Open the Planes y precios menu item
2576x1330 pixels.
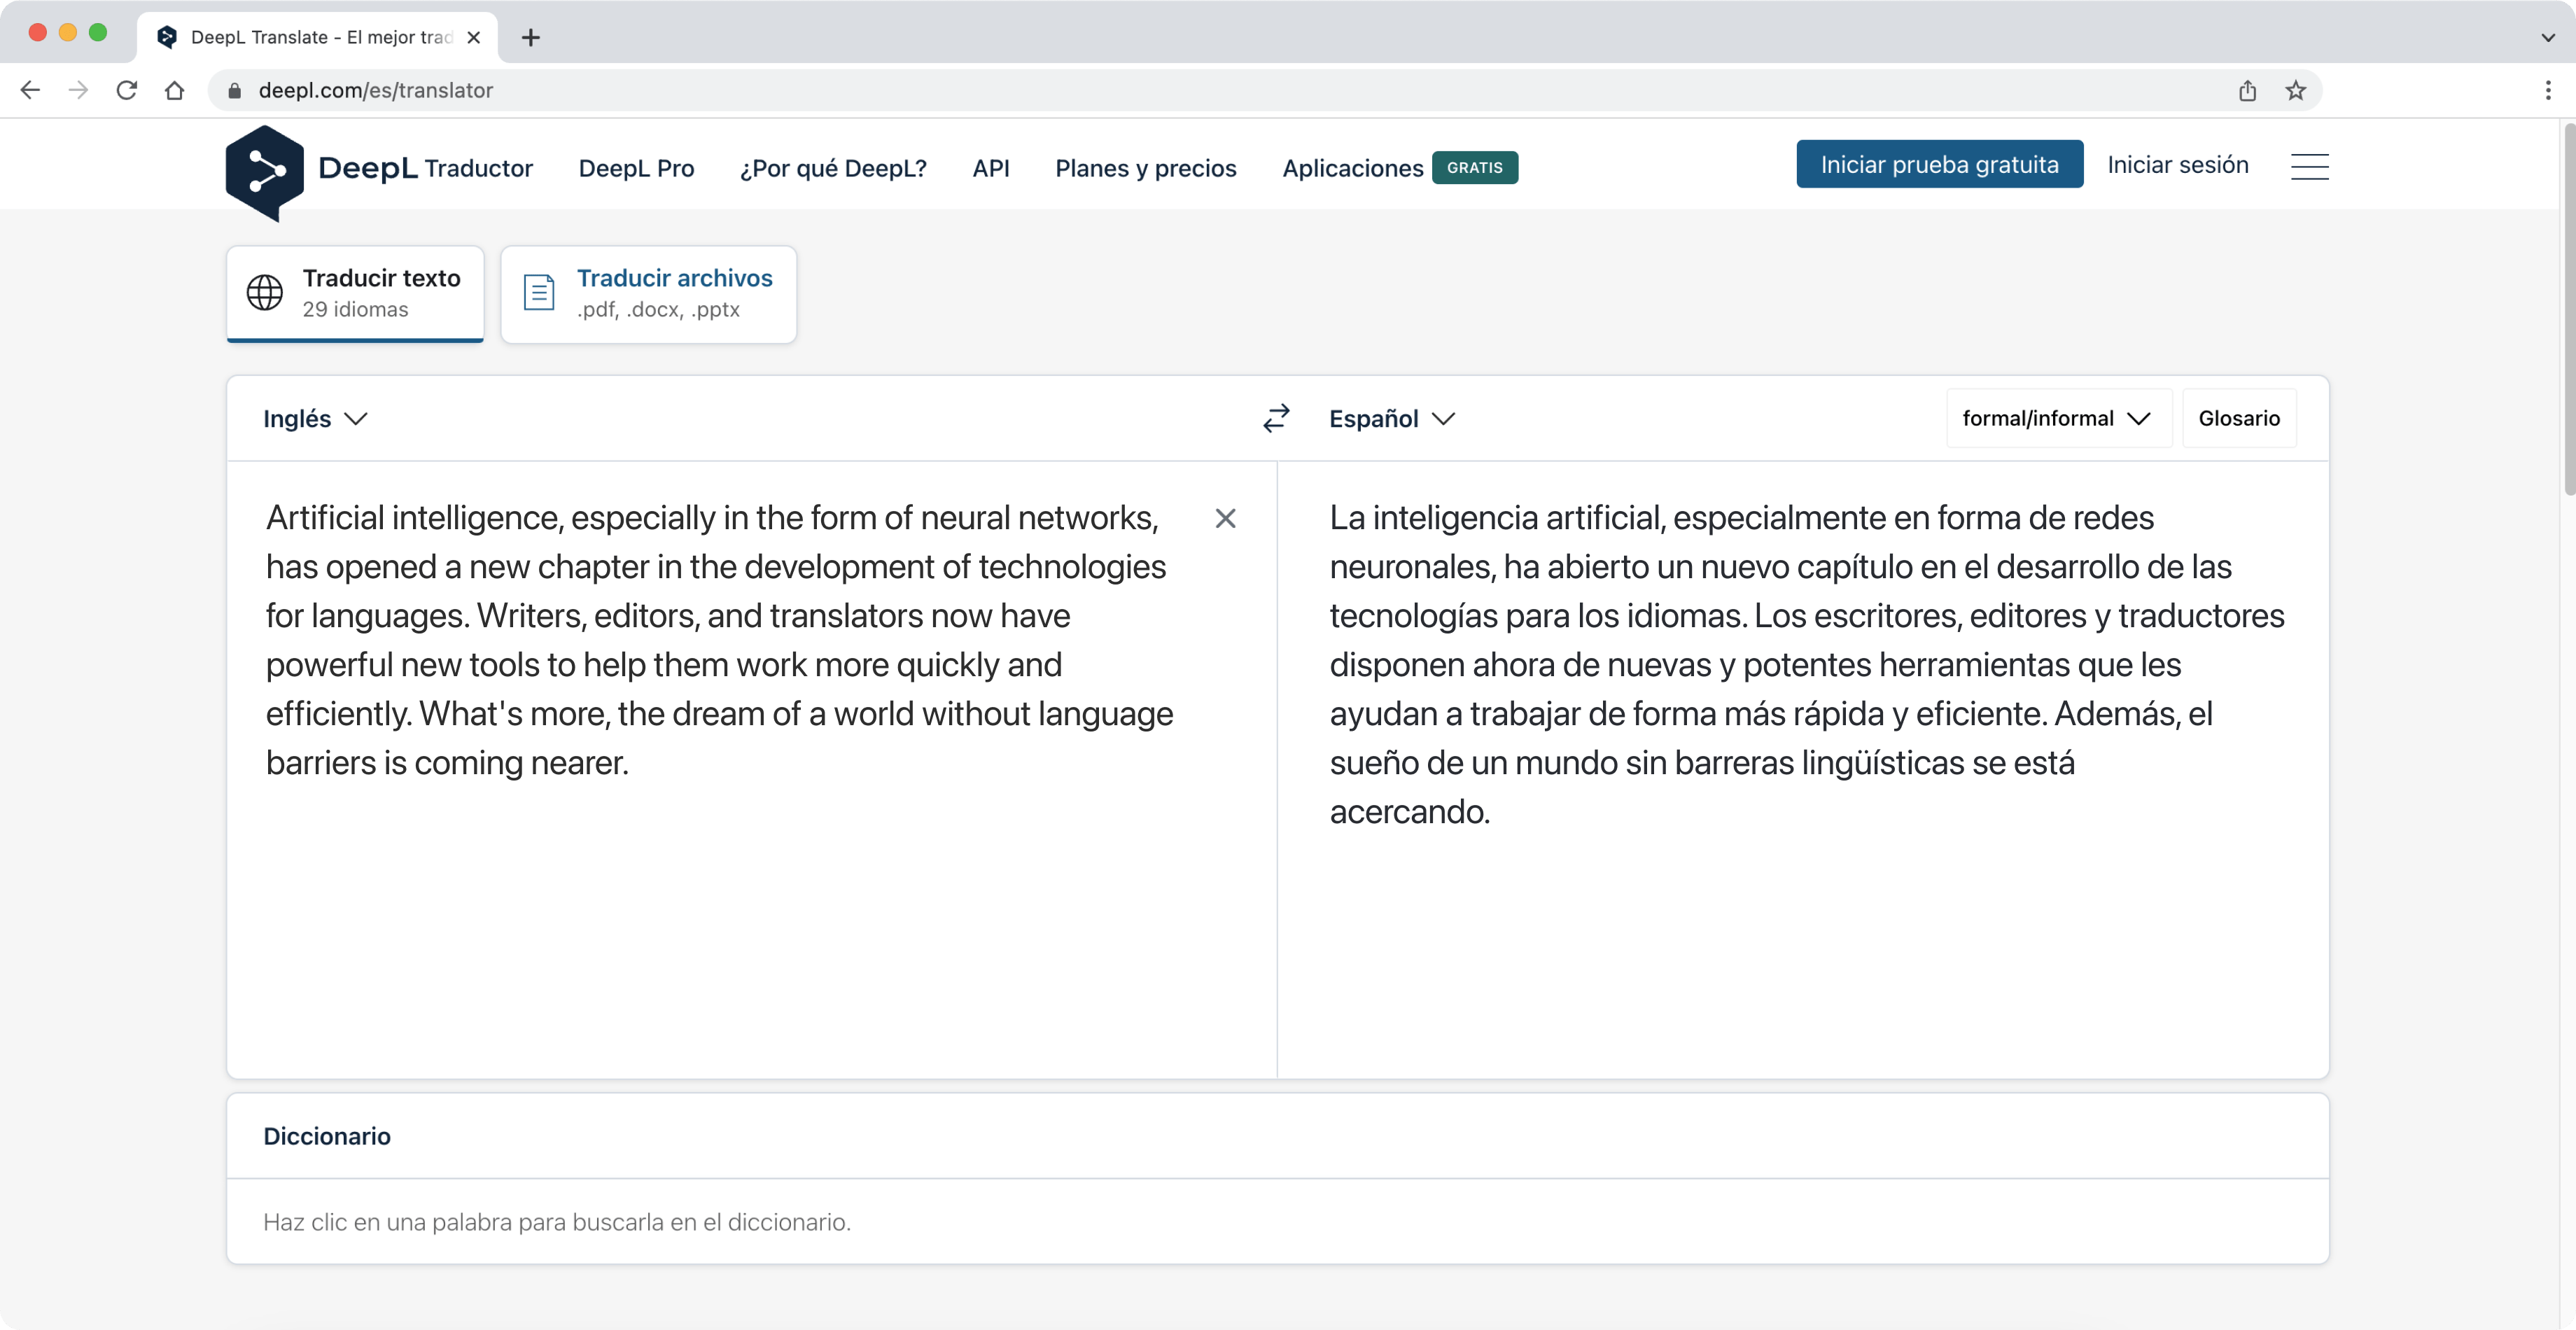[x=1146, y=168]
